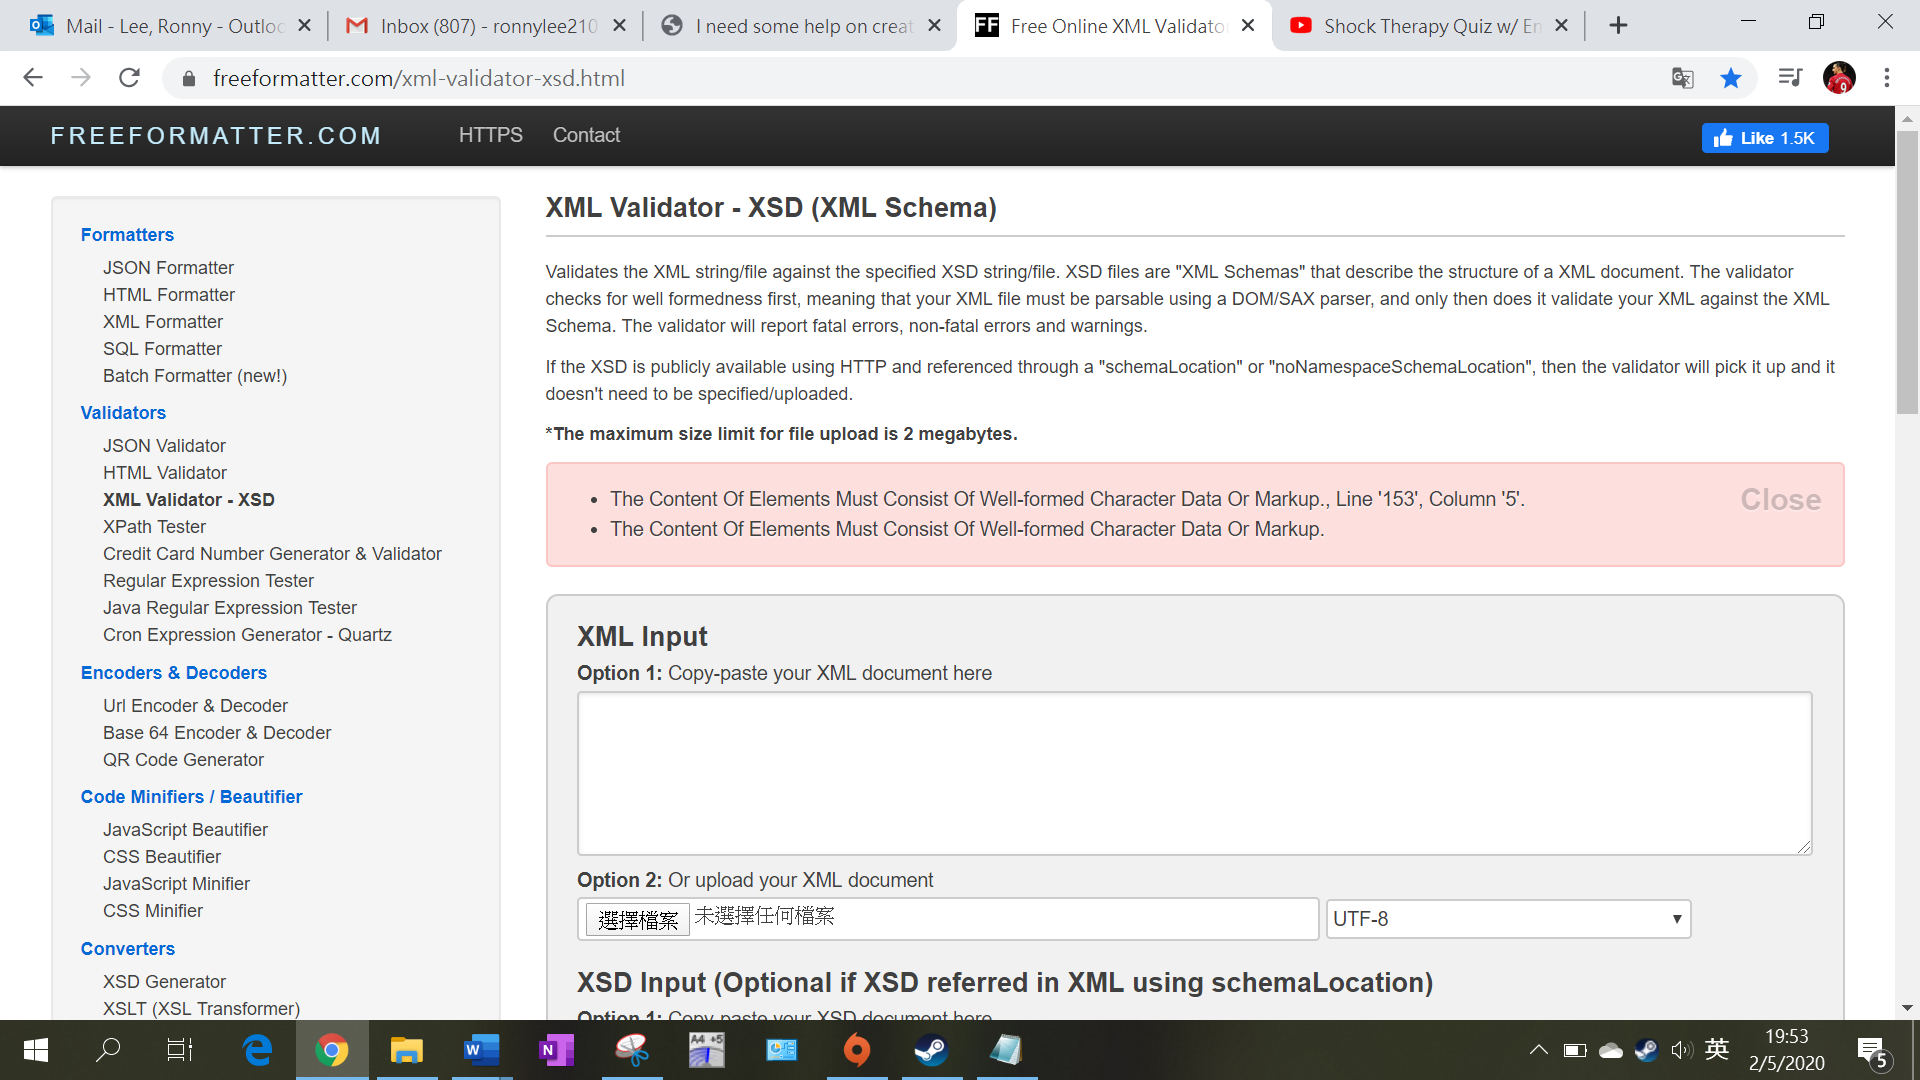Screen dimensions: 1920x1080
Task: Show hidden system tray icons chevron
Action: [x=1539, y=1050]
